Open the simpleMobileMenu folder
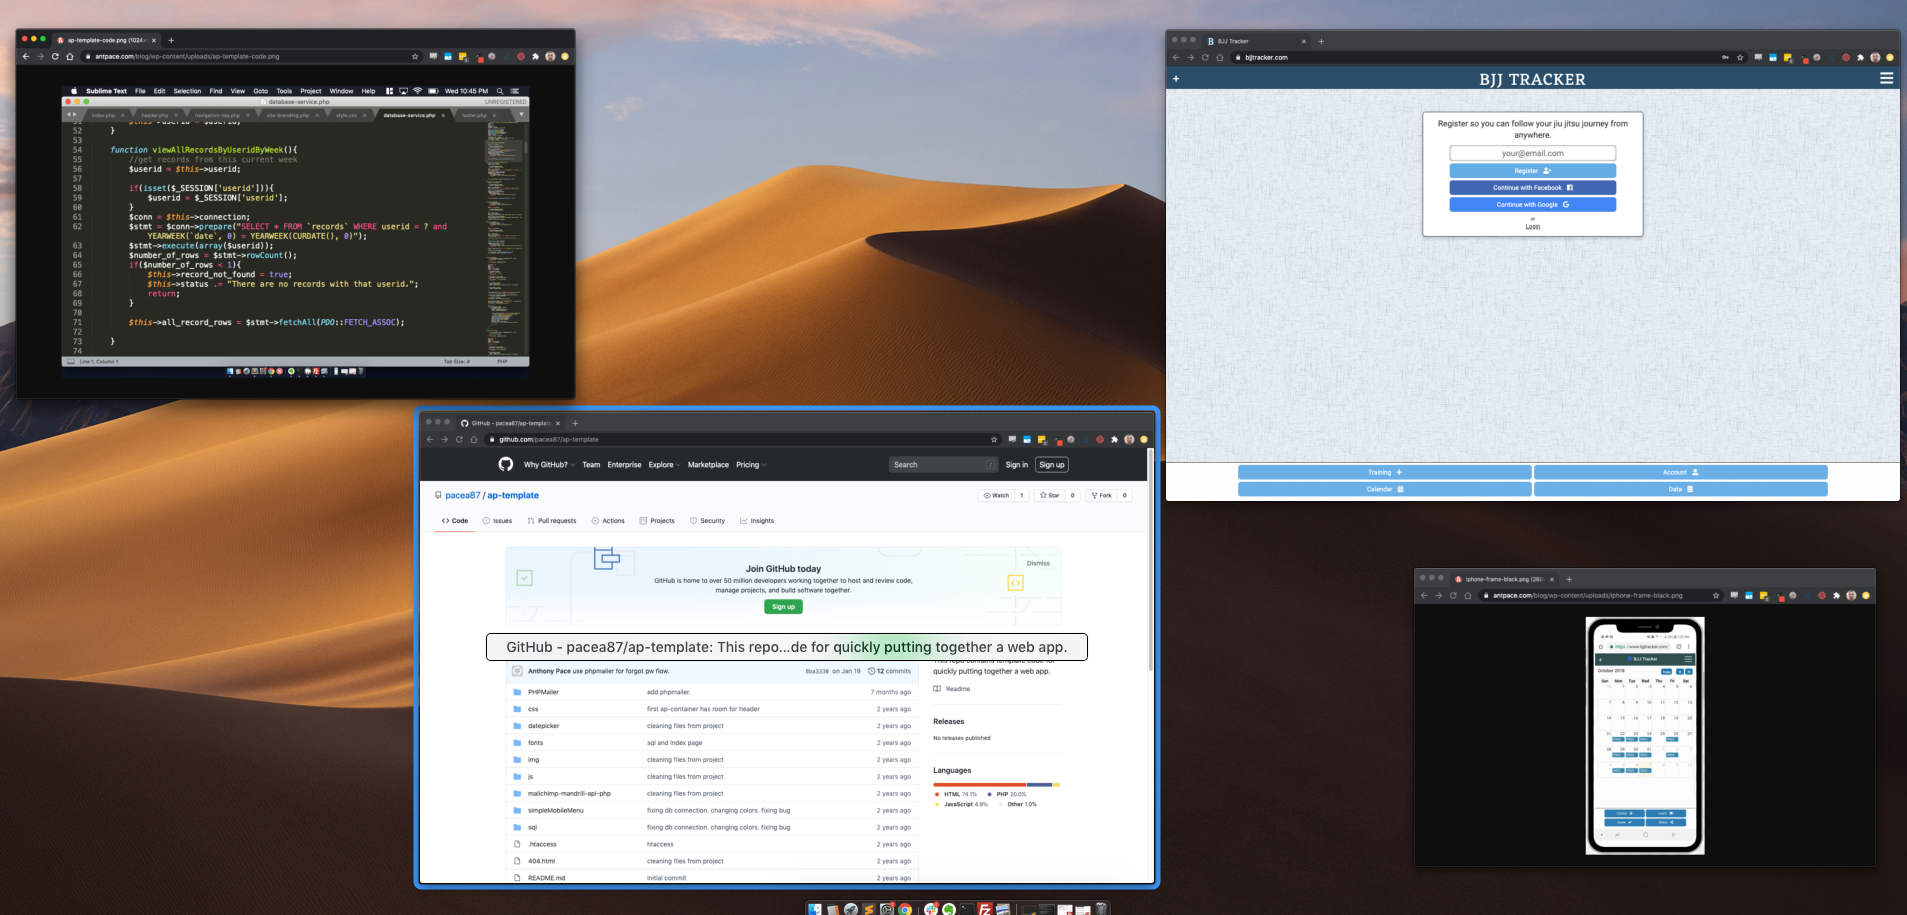The height and width of the screenshot is (915, 1907). pos(555,810)
